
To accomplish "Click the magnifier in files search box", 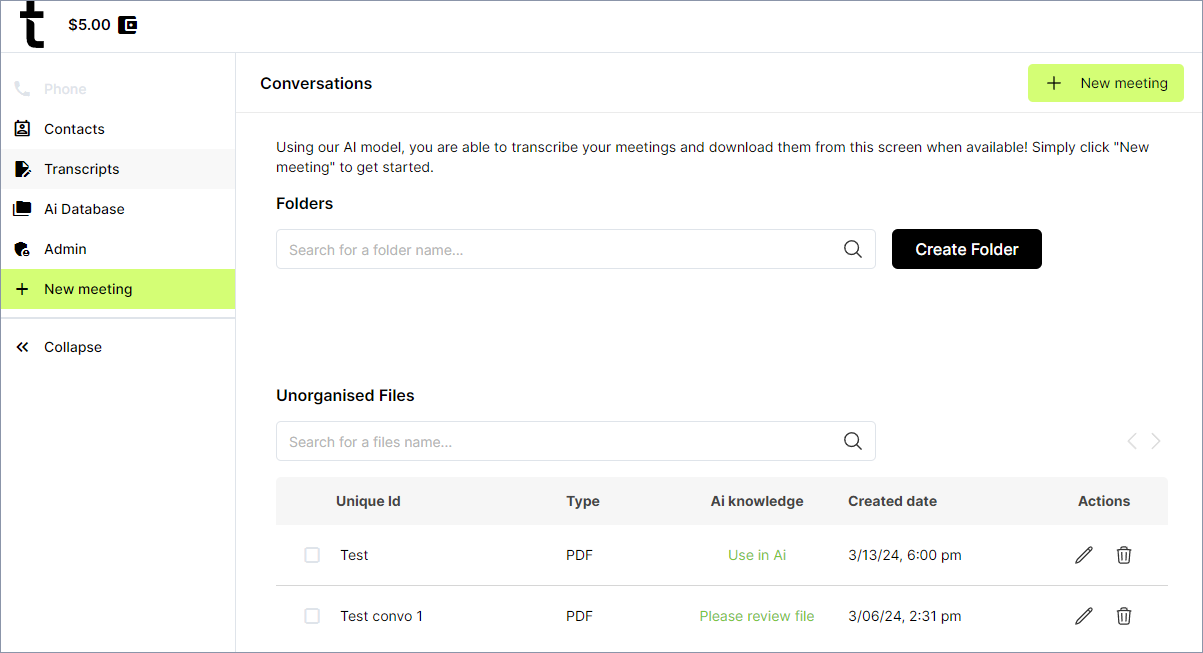I will tap(853, 441).
